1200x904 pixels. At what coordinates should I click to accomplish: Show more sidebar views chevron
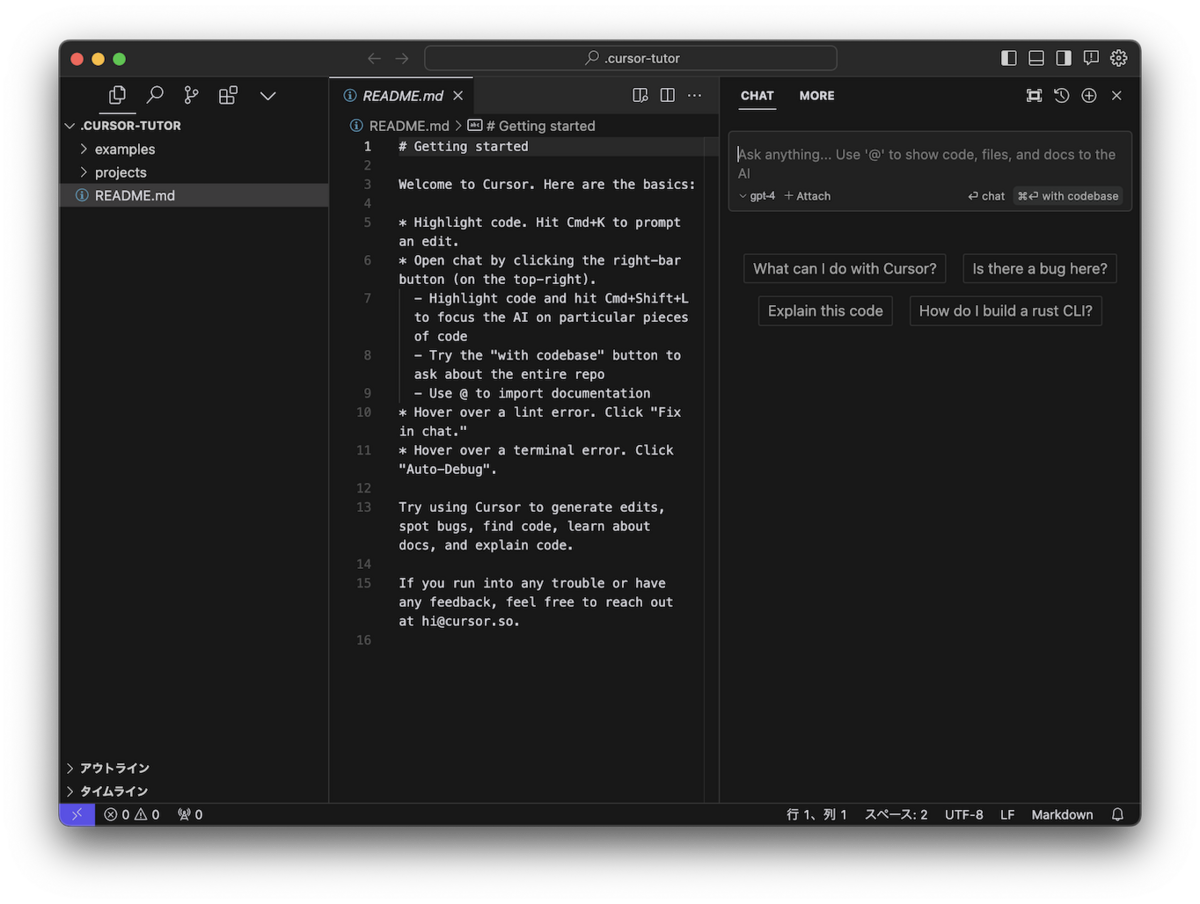tap(267, 96)
